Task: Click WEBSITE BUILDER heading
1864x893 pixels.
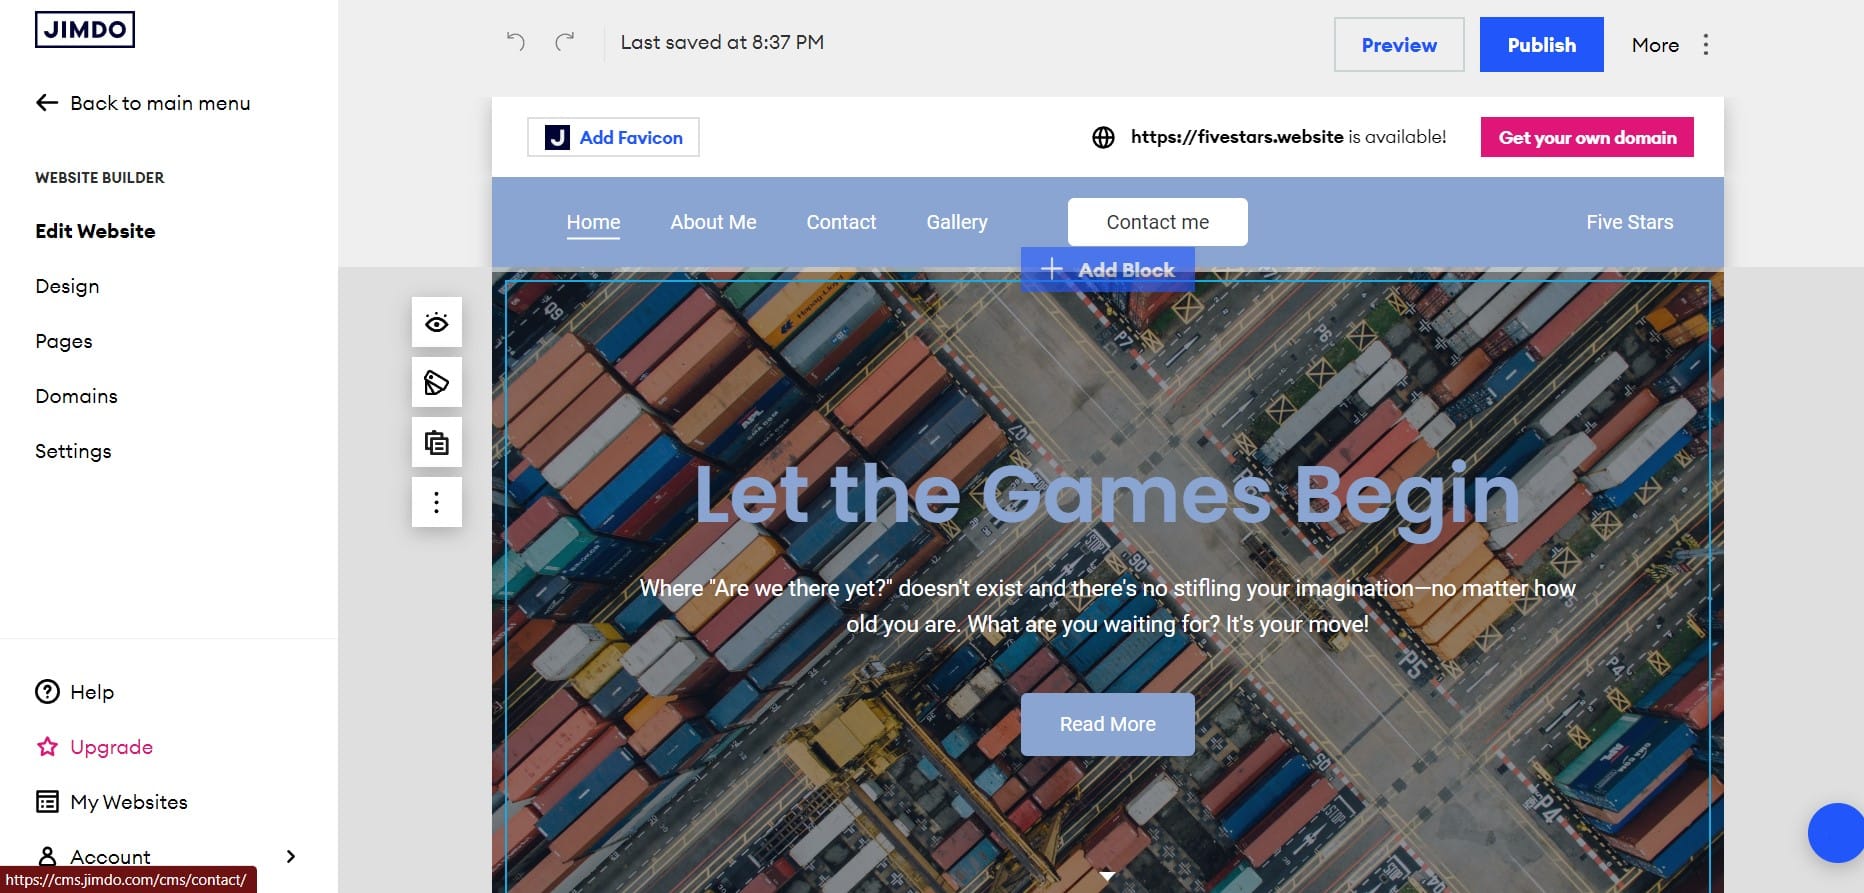Action: click(99, 177)
